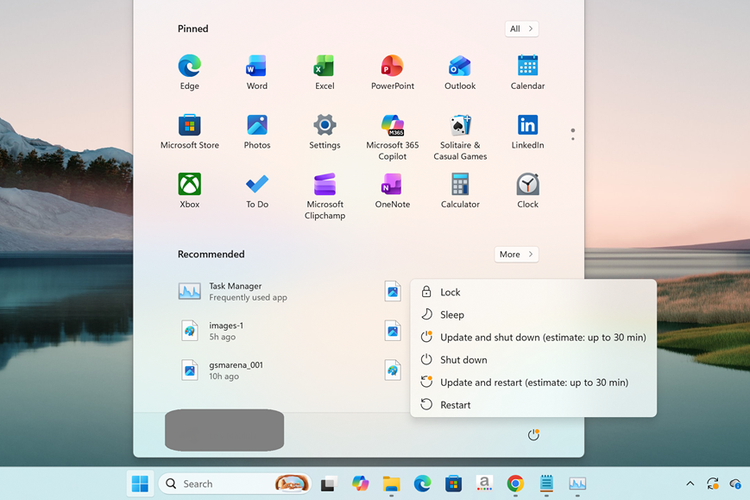Open Edge from taskbar
This screenshot has height=500, width=750.
(422, 484)
